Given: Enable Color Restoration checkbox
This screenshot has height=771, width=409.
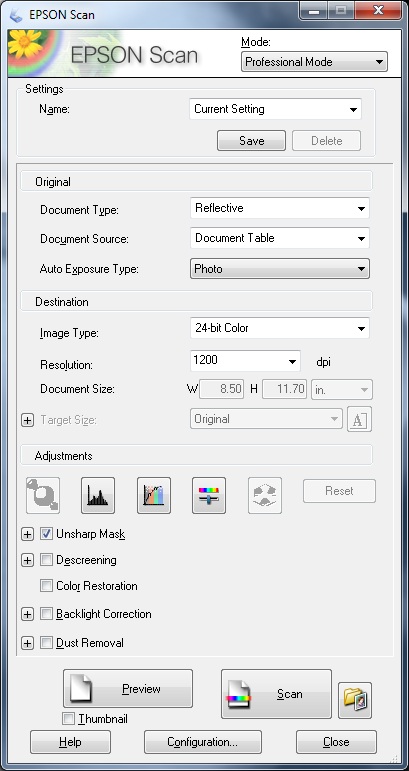Looking at the screenshot, I should point(46,586).
